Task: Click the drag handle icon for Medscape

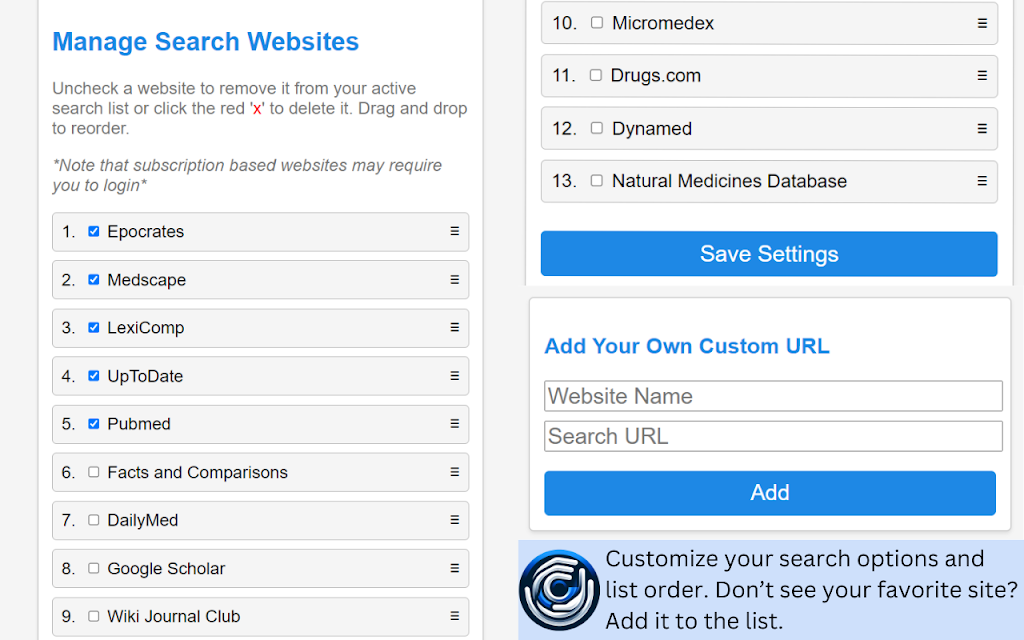Action: [x=455, y=280]
